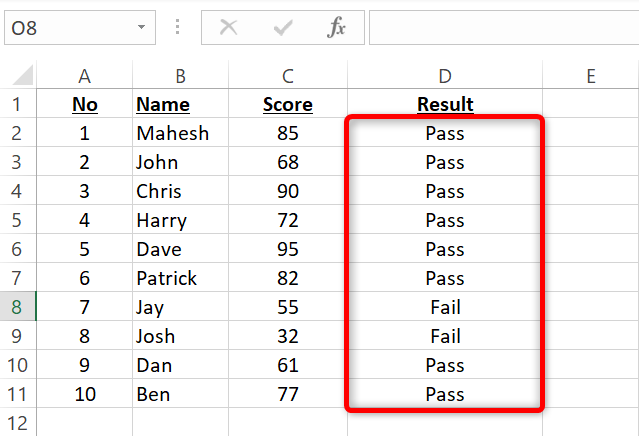Click the Result header cell

tap(445, 104)
